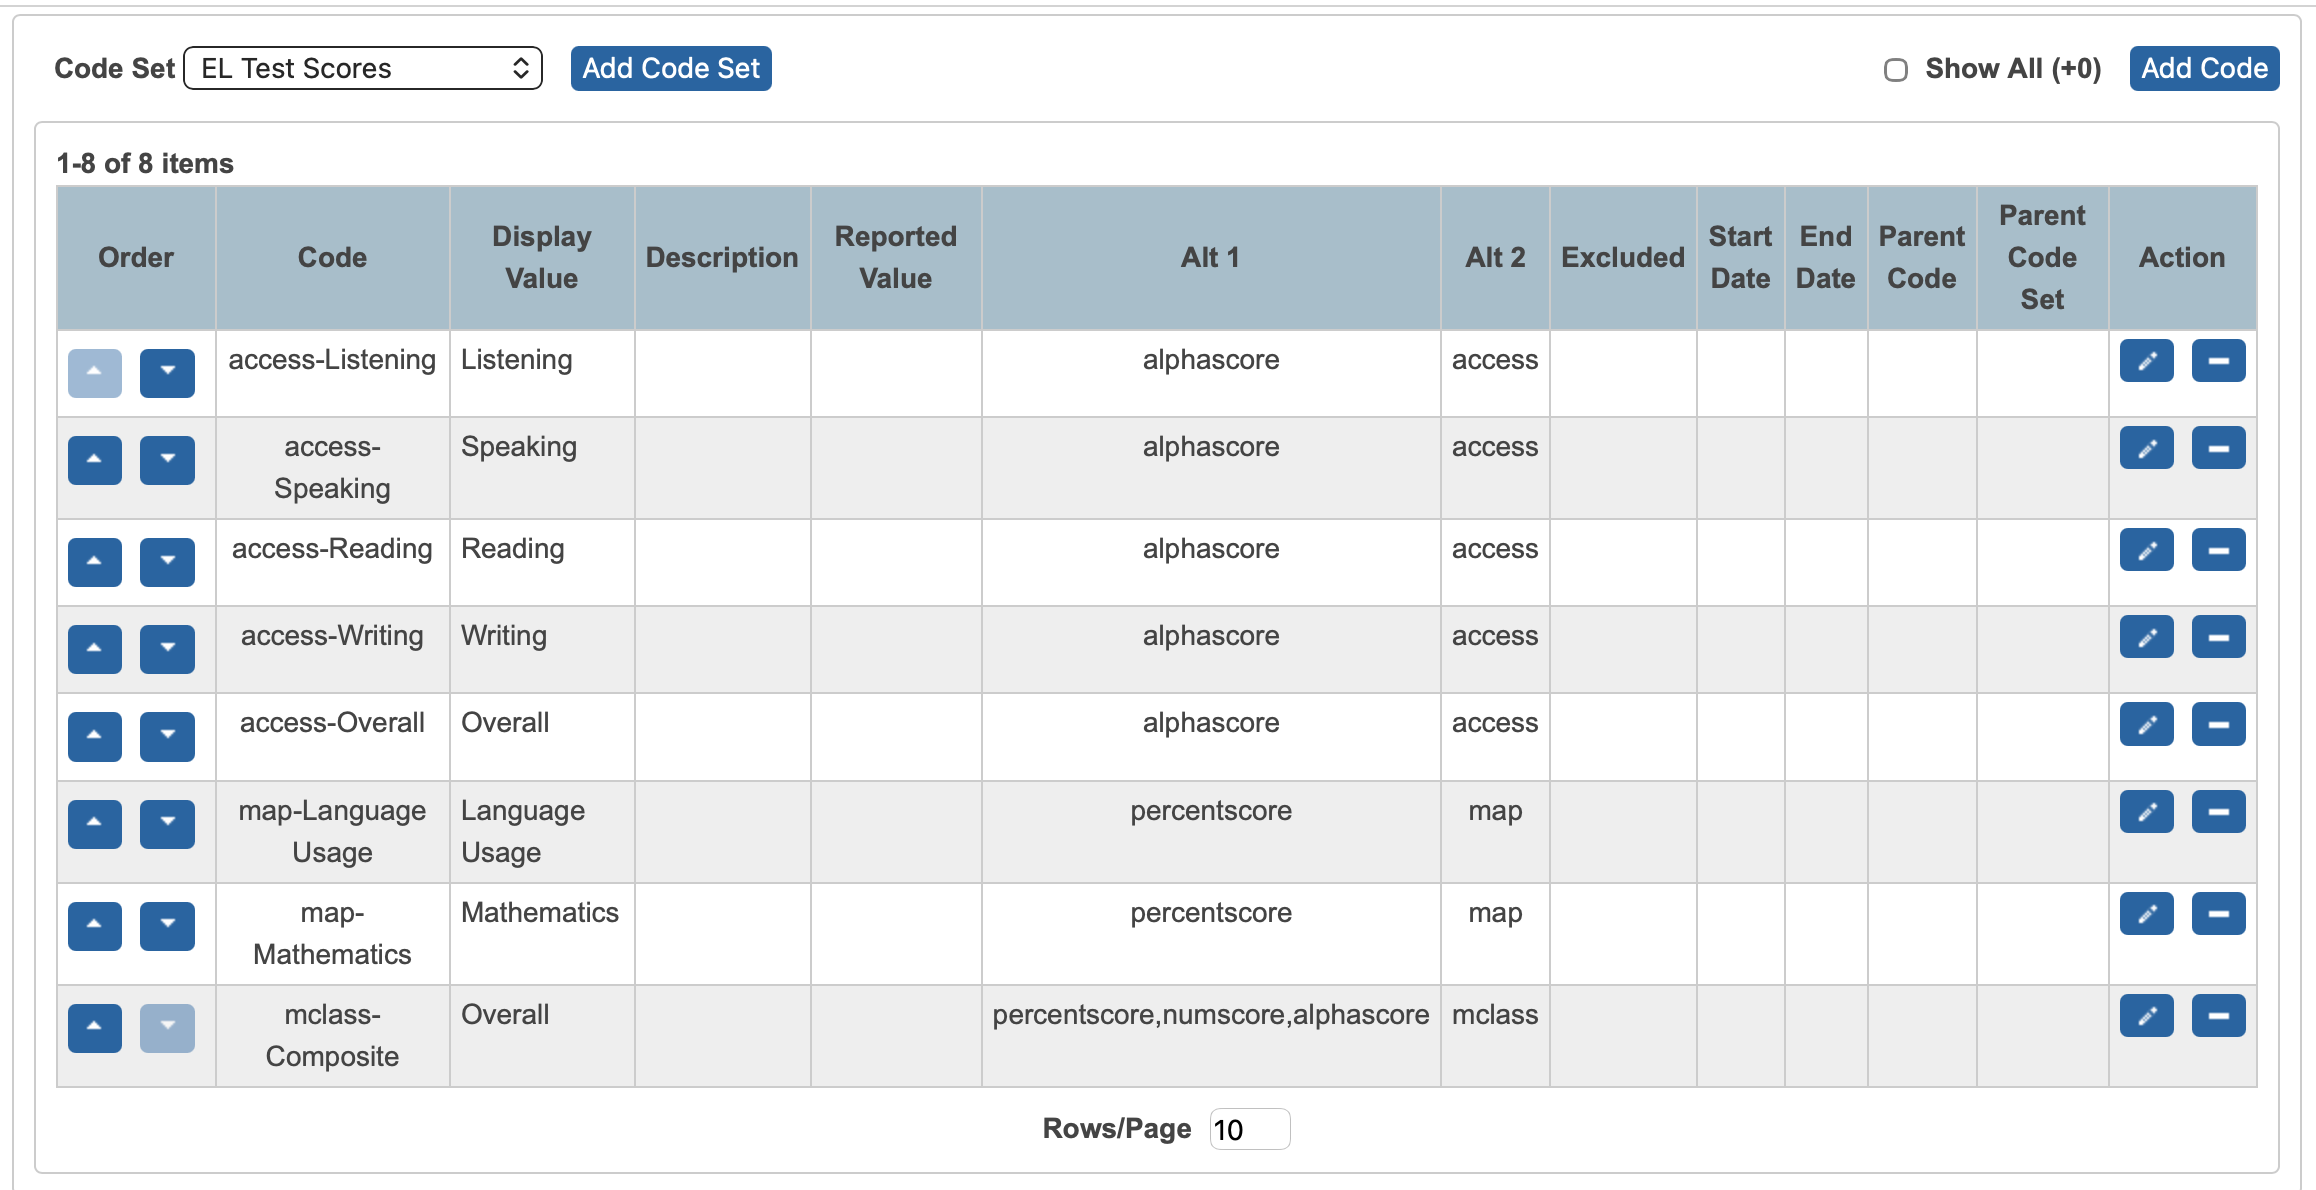Remove the map-Mathematics code
The width and height of the screenshot is (2316, 1190).
click(x=2218, y=914)
